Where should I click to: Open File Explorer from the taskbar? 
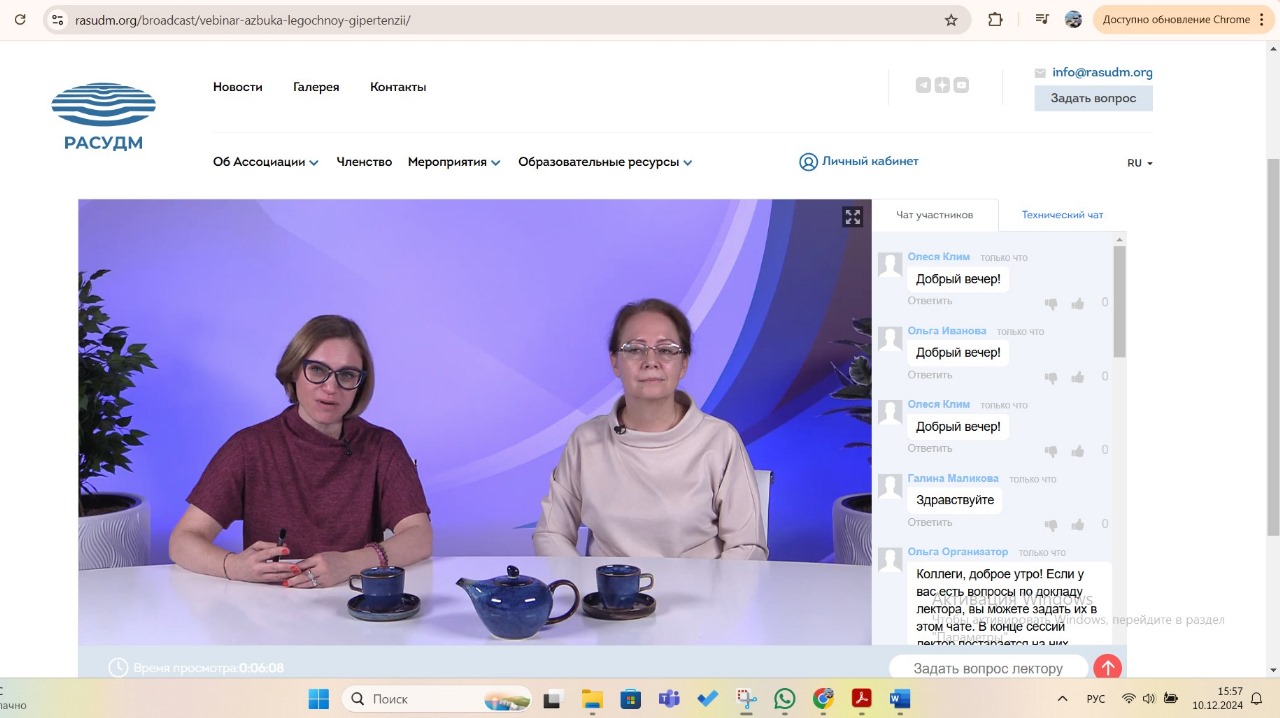pos(592,699)
